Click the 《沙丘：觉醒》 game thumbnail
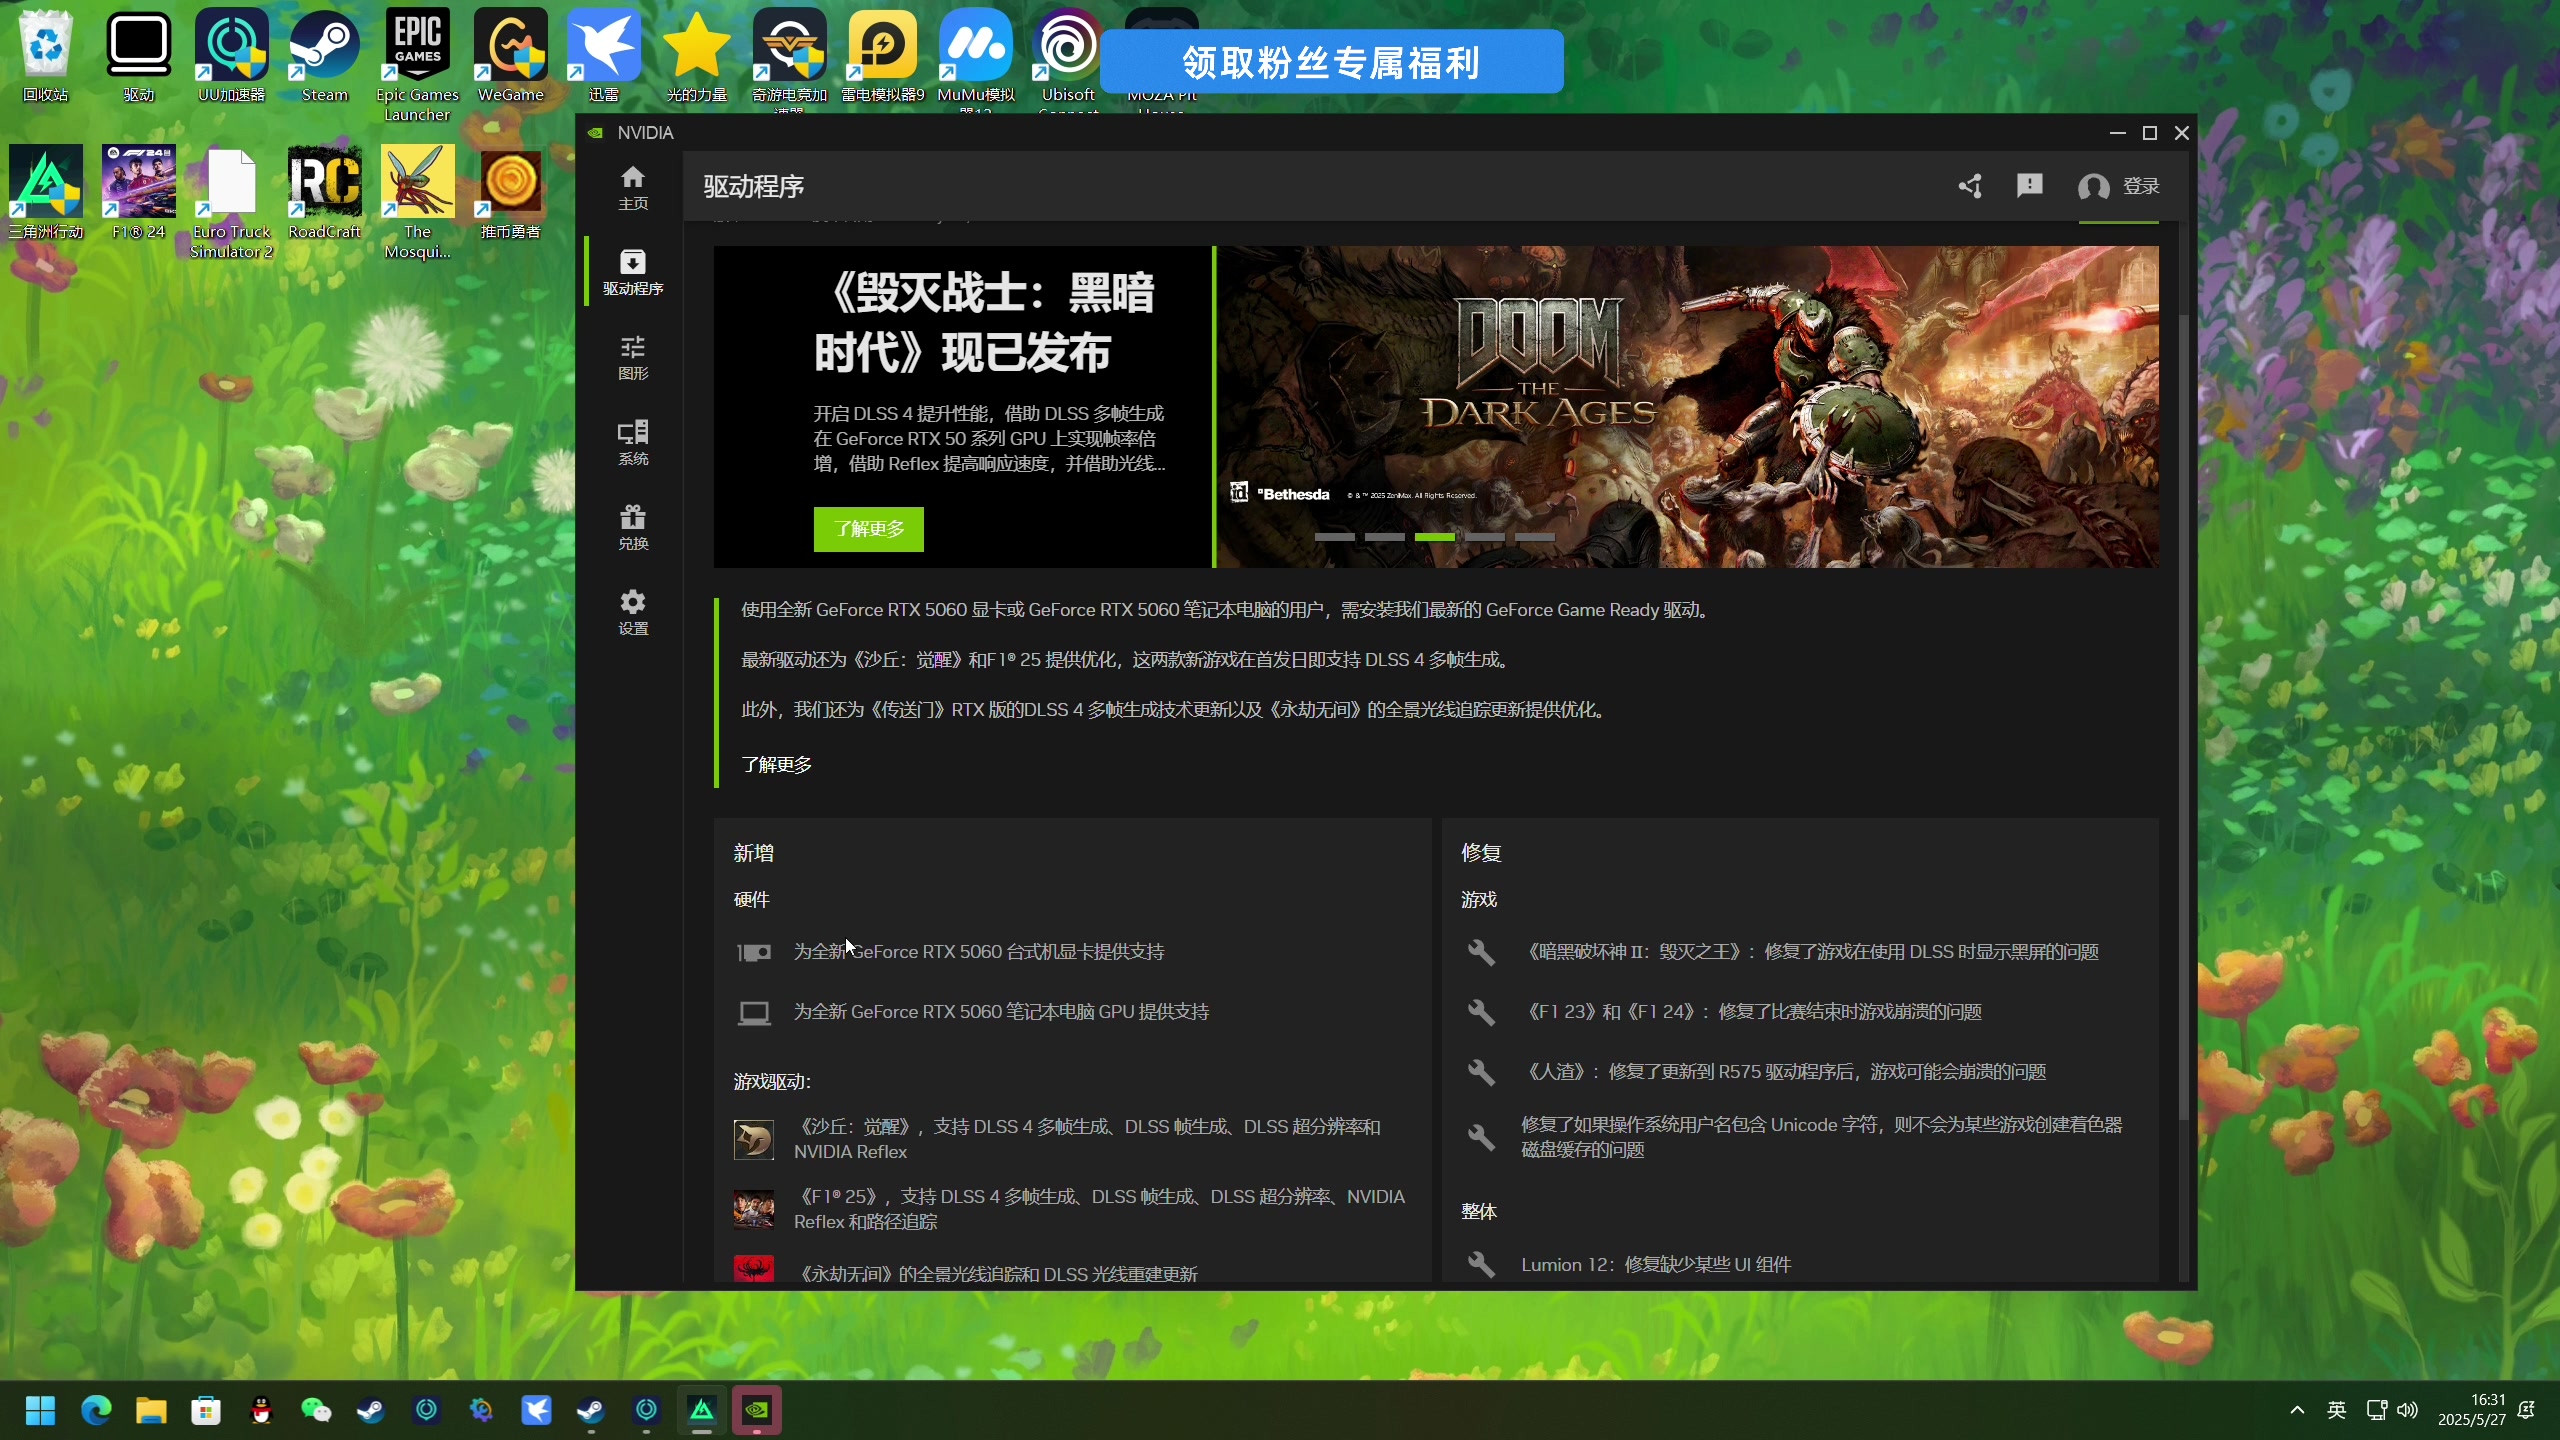This screenshot has height=1440, width=2560. (753, 1139)
